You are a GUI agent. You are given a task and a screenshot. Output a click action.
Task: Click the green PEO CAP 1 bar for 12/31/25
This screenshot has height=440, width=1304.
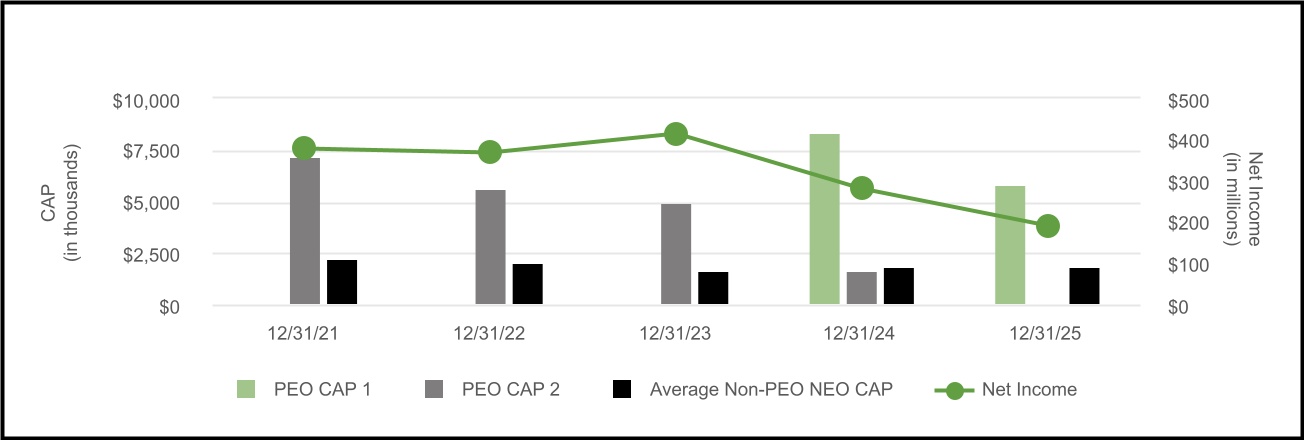click(x=1010, y=245)
